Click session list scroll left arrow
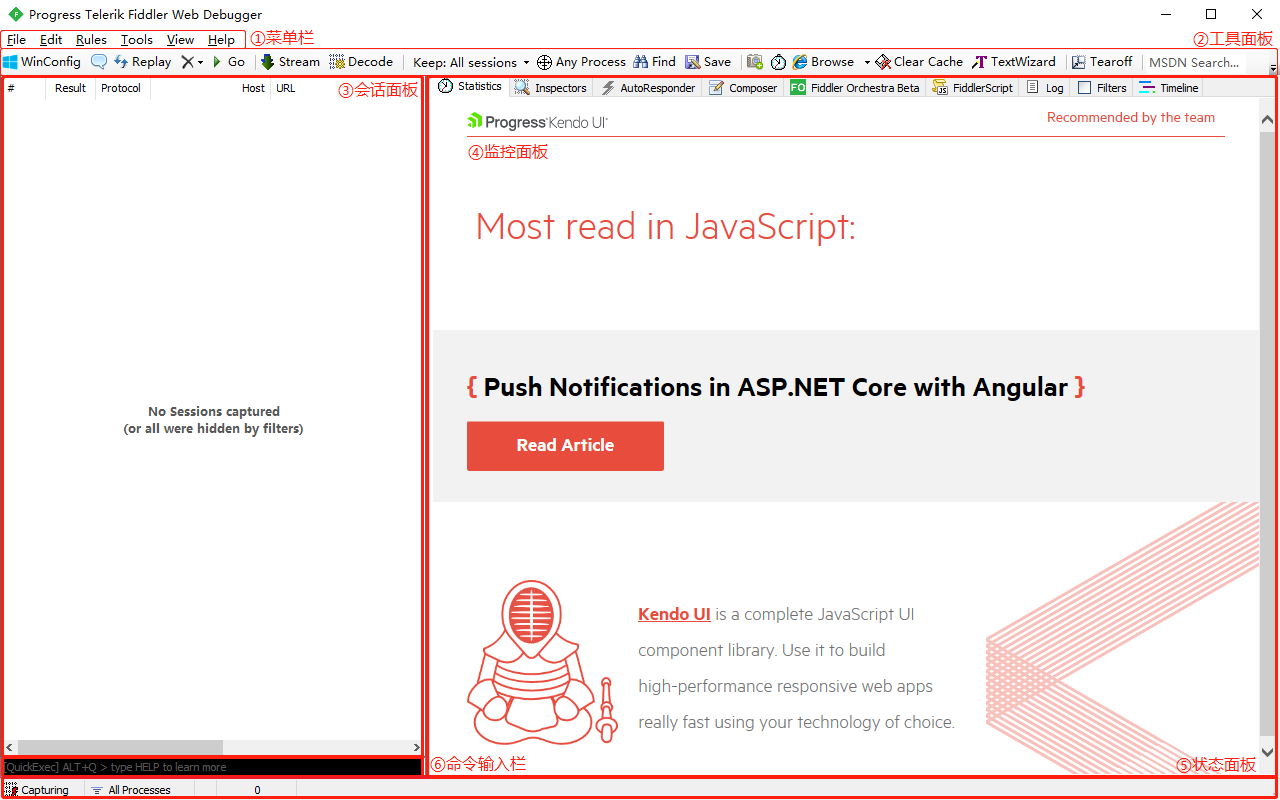 click(x=10, y=748)
